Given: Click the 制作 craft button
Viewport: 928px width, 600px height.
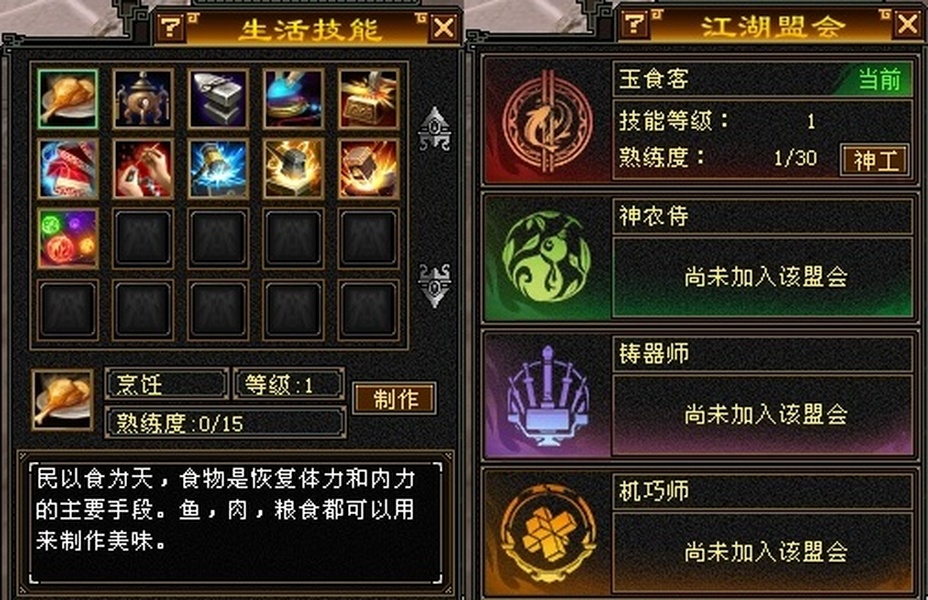Looking at the screenshot, I should tap(395, 398).
